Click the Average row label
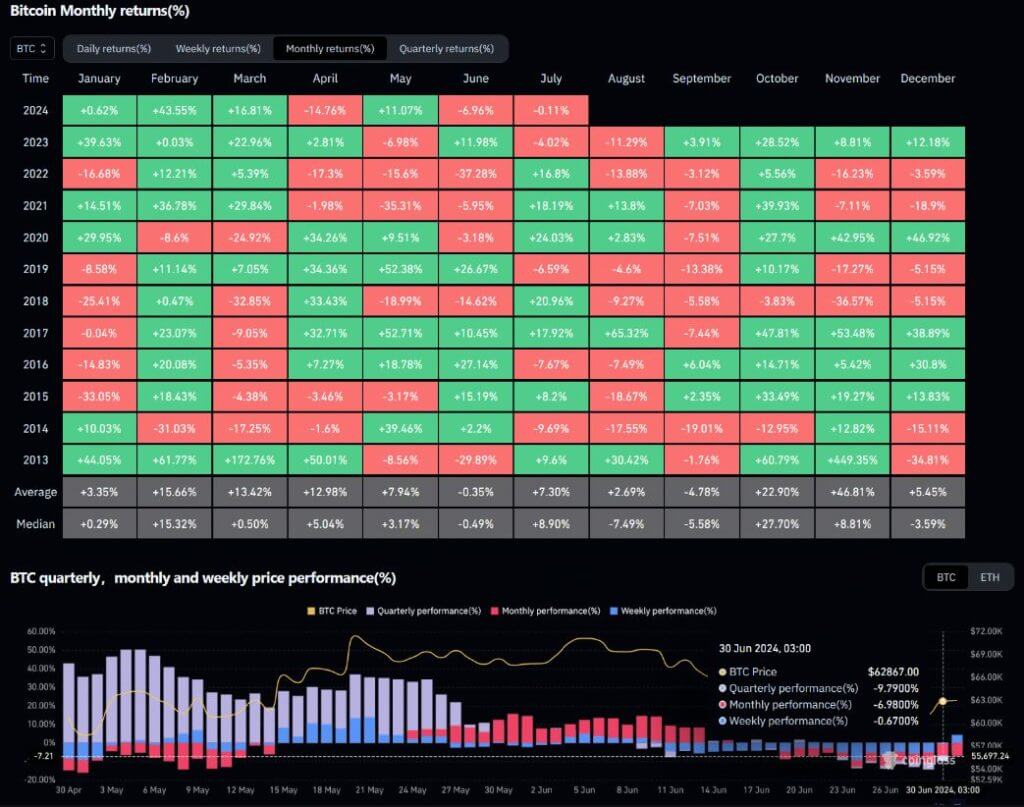 (x=35, y=492)
